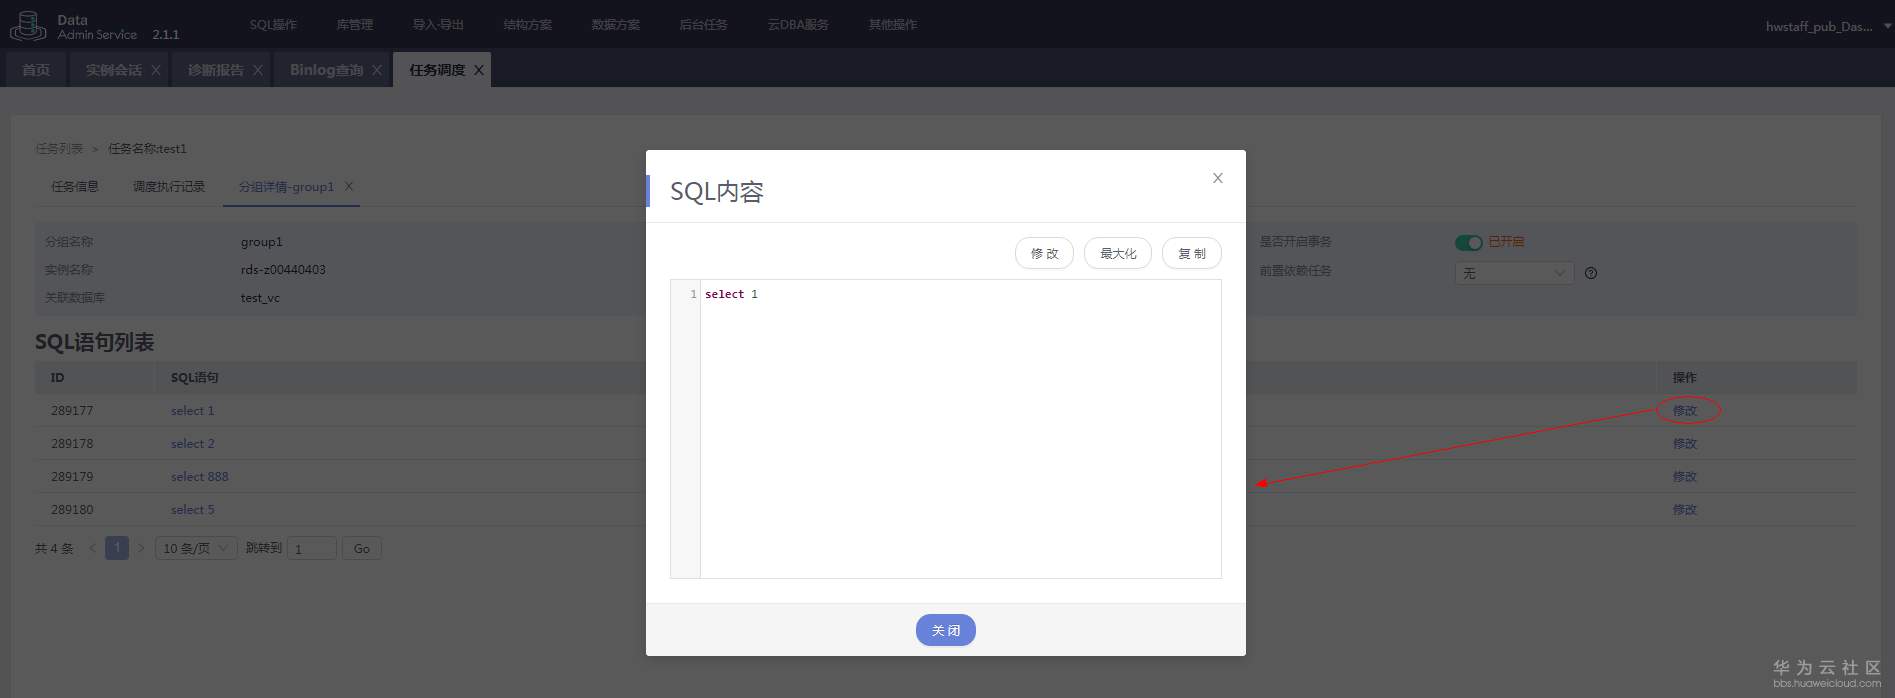The width and height of the screenshot is (1895, 698).
Task: Click inside the SQL editor text area
Action: 960,429
